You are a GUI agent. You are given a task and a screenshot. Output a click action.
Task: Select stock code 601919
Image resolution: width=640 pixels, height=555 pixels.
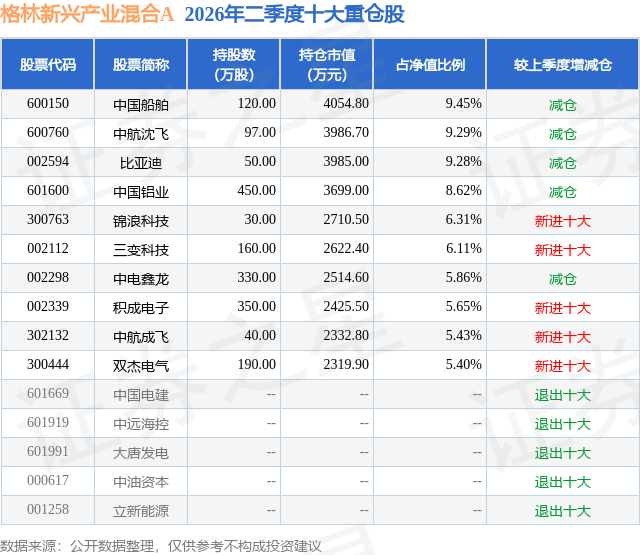(48, 422)
